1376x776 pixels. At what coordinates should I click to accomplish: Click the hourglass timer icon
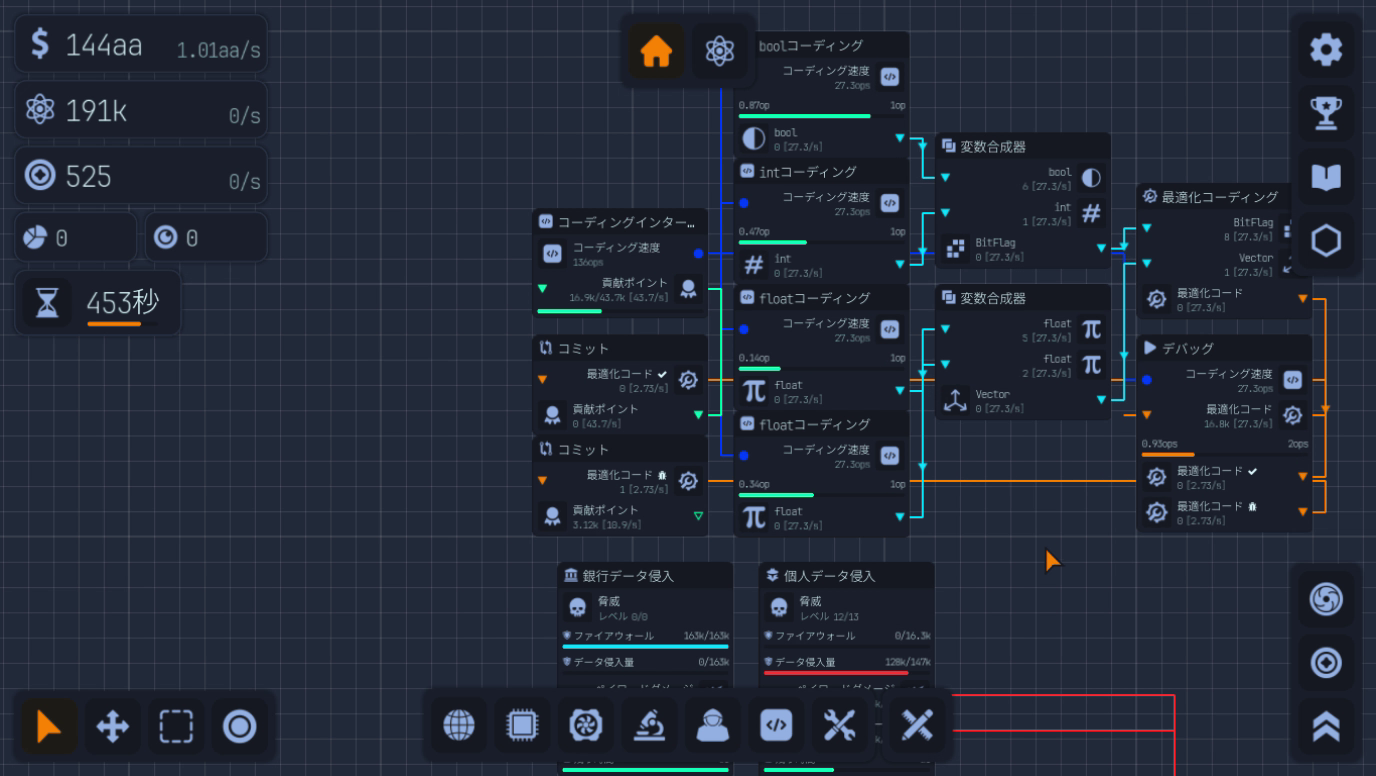click(x=47, y=303)
